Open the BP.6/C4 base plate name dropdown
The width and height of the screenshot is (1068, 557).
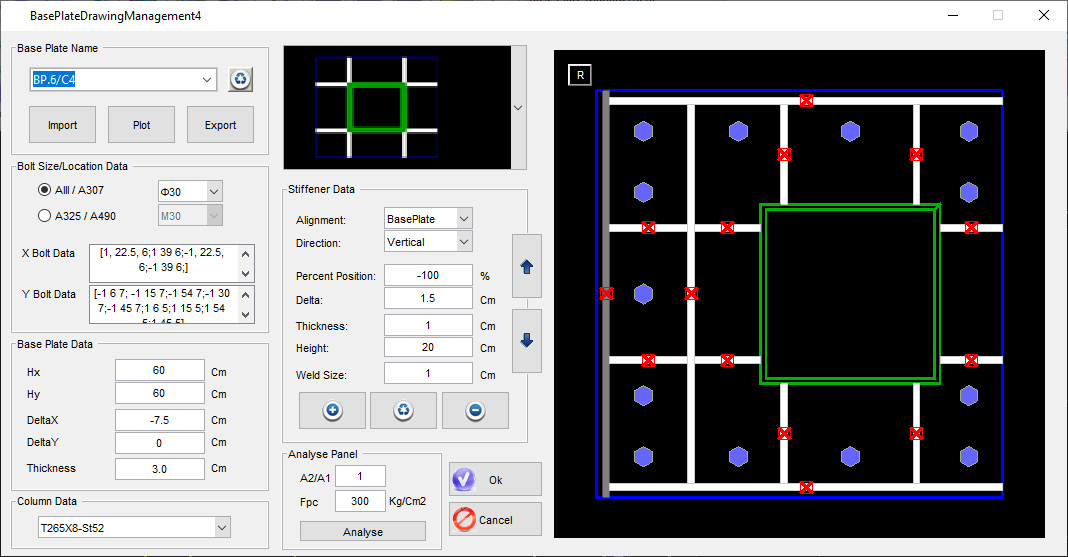[207, 80]
